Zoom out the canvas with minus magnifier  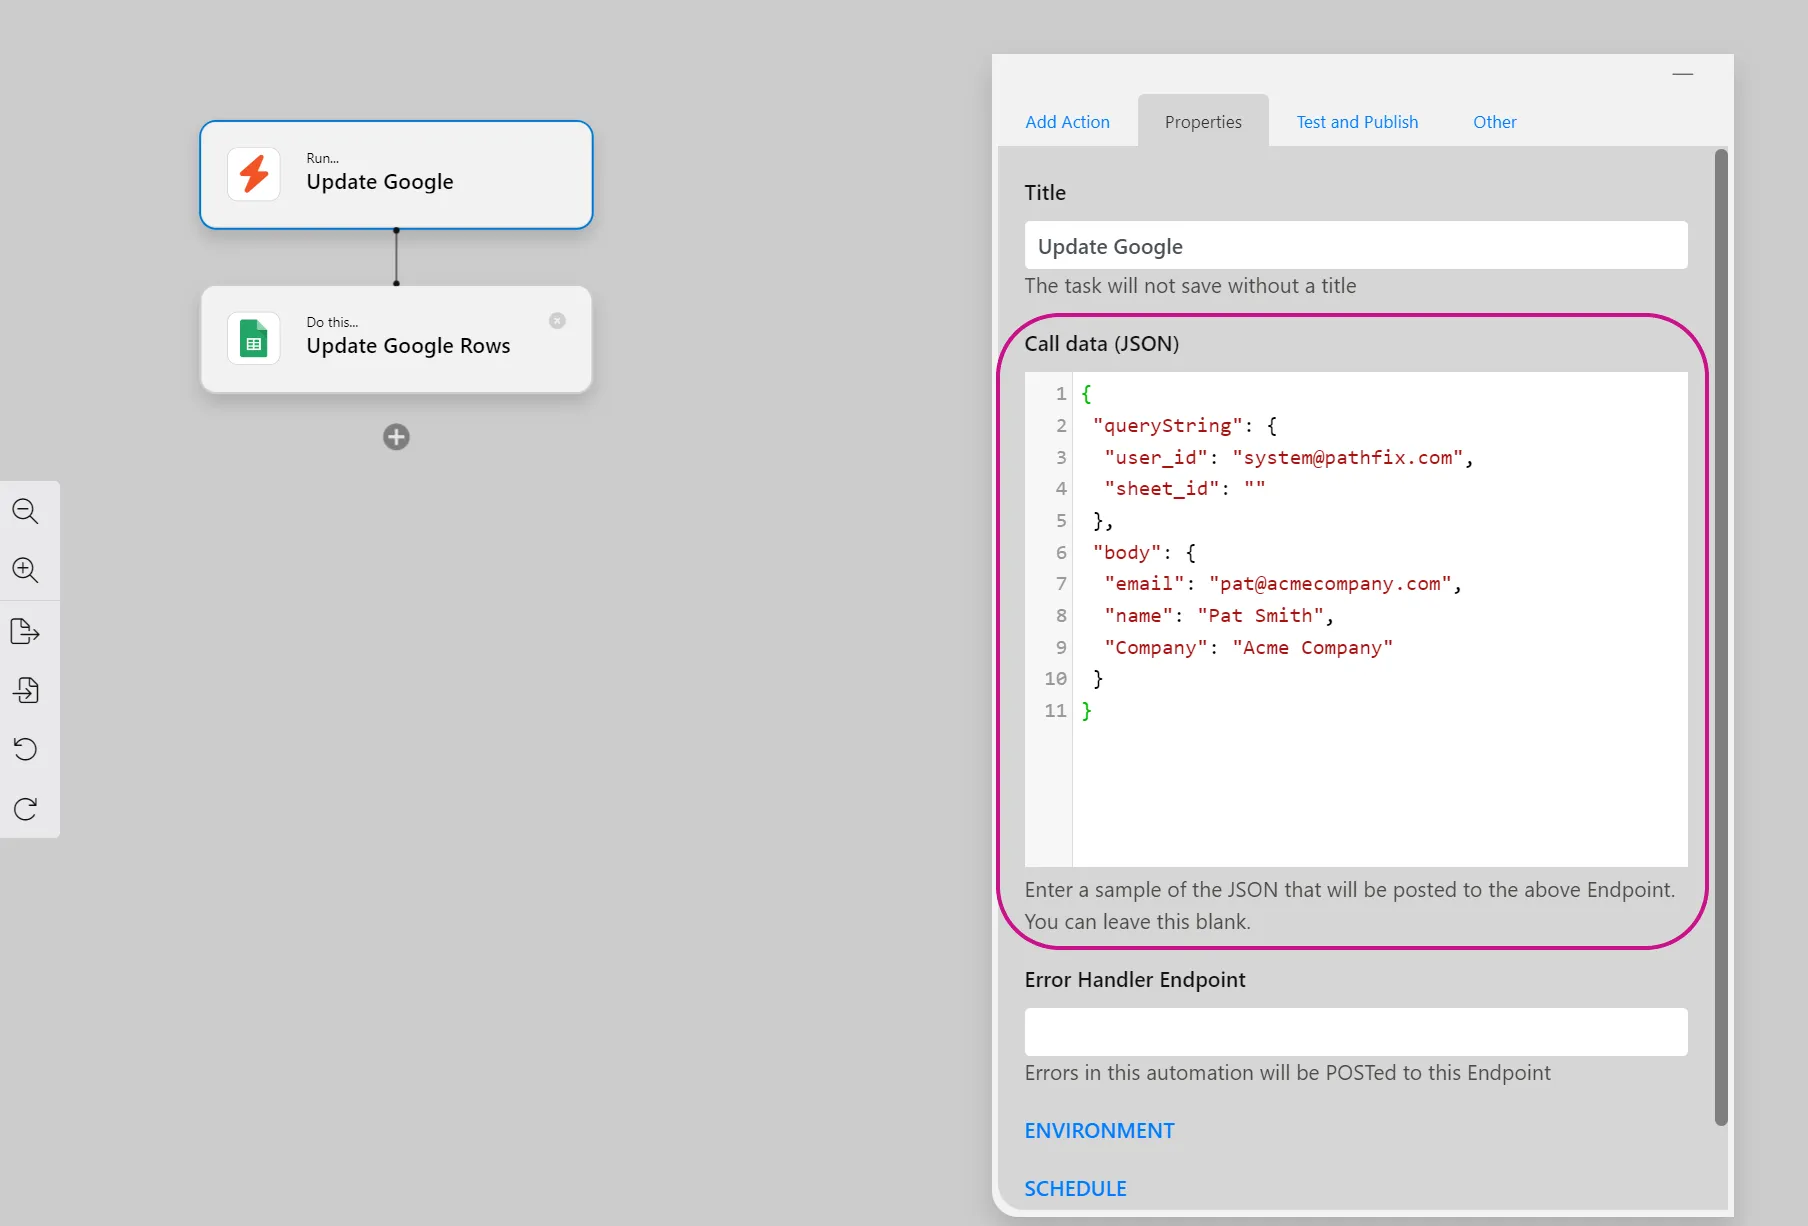click(x=25, y=511)
